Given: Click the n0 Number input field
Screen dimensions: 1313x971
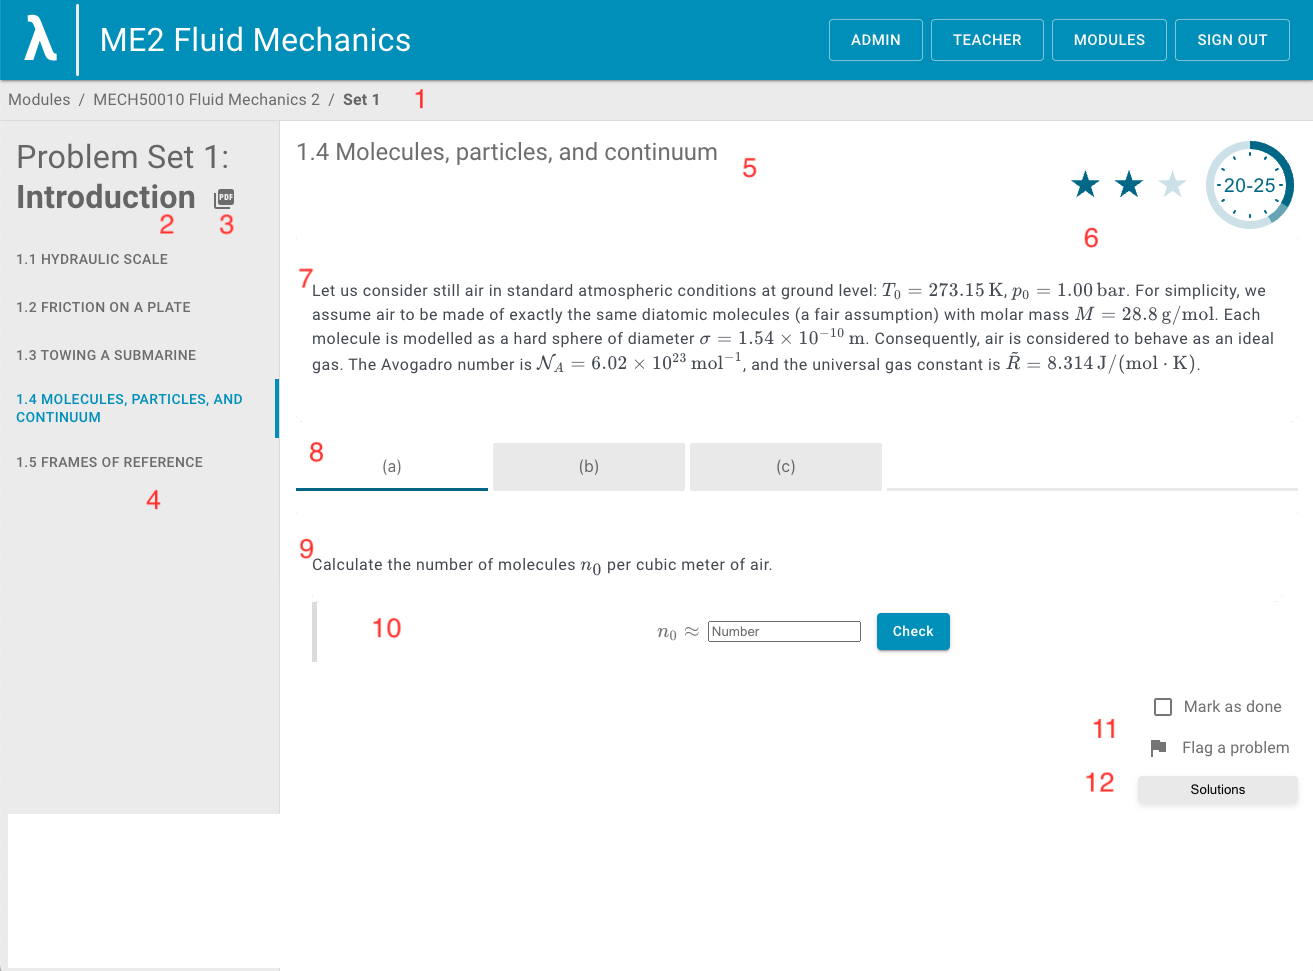Looking at the screenshot, I should pos(784,631).
